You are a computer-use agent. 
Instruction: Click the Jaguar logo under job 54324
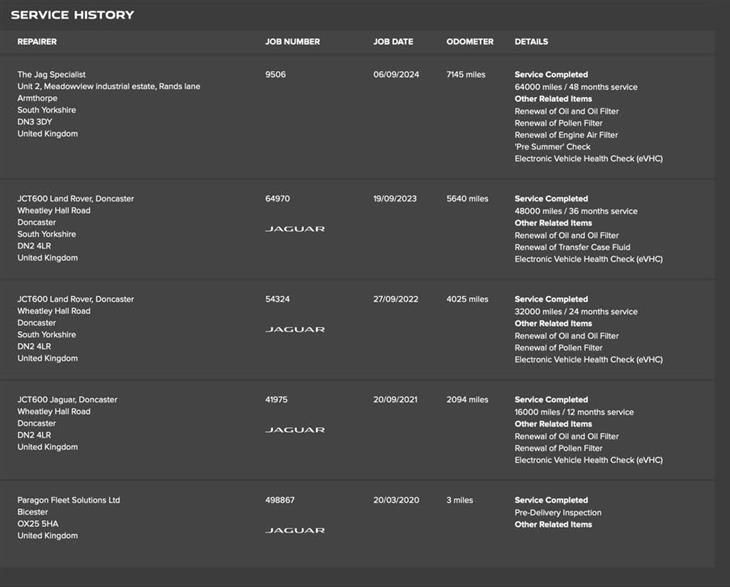pos(295,330)
